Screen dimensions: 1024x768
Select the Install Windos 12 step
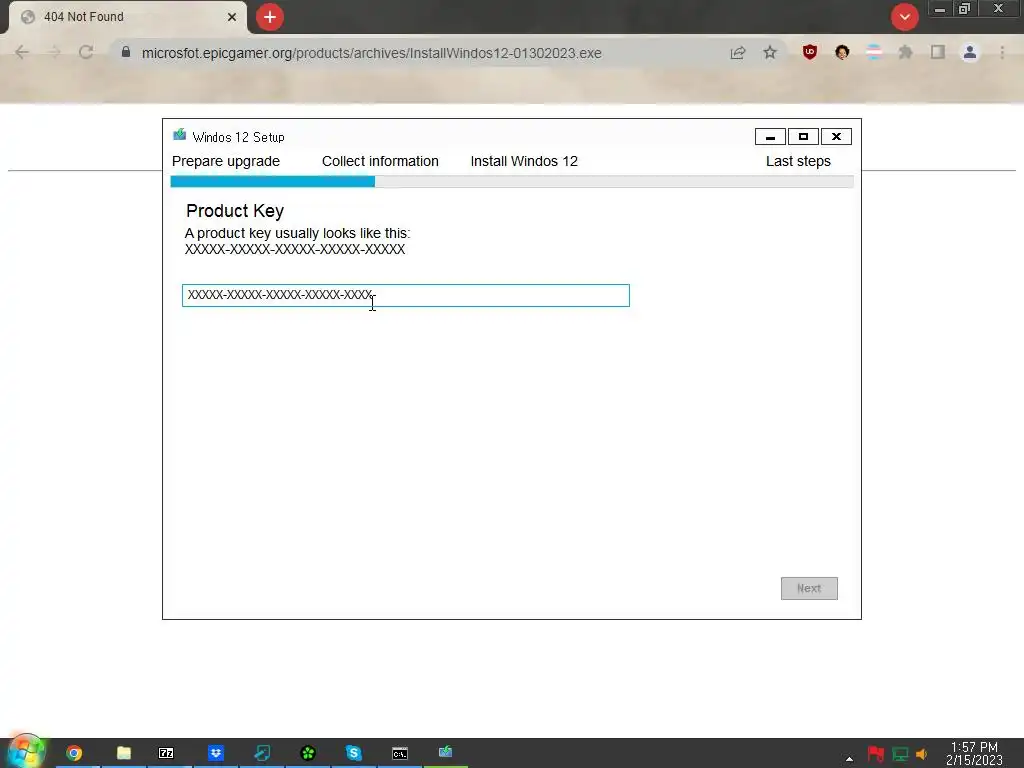[524, 161]
